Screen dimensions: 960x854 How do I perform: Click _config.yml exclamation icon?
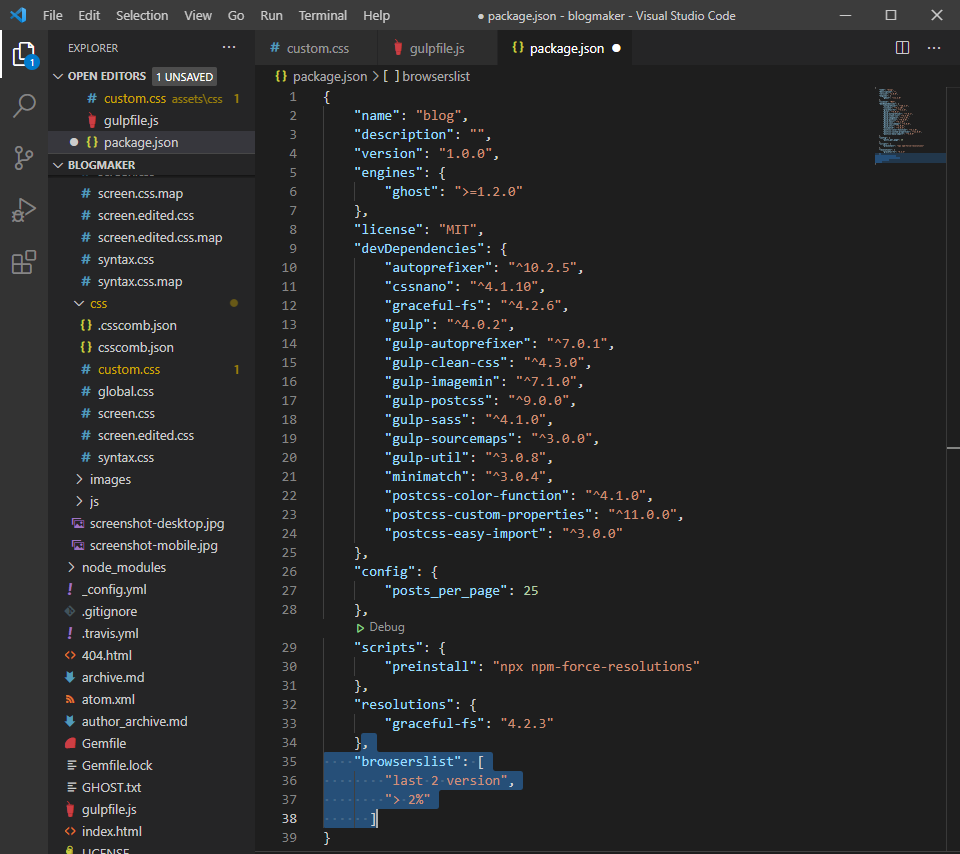click(70, 589)
